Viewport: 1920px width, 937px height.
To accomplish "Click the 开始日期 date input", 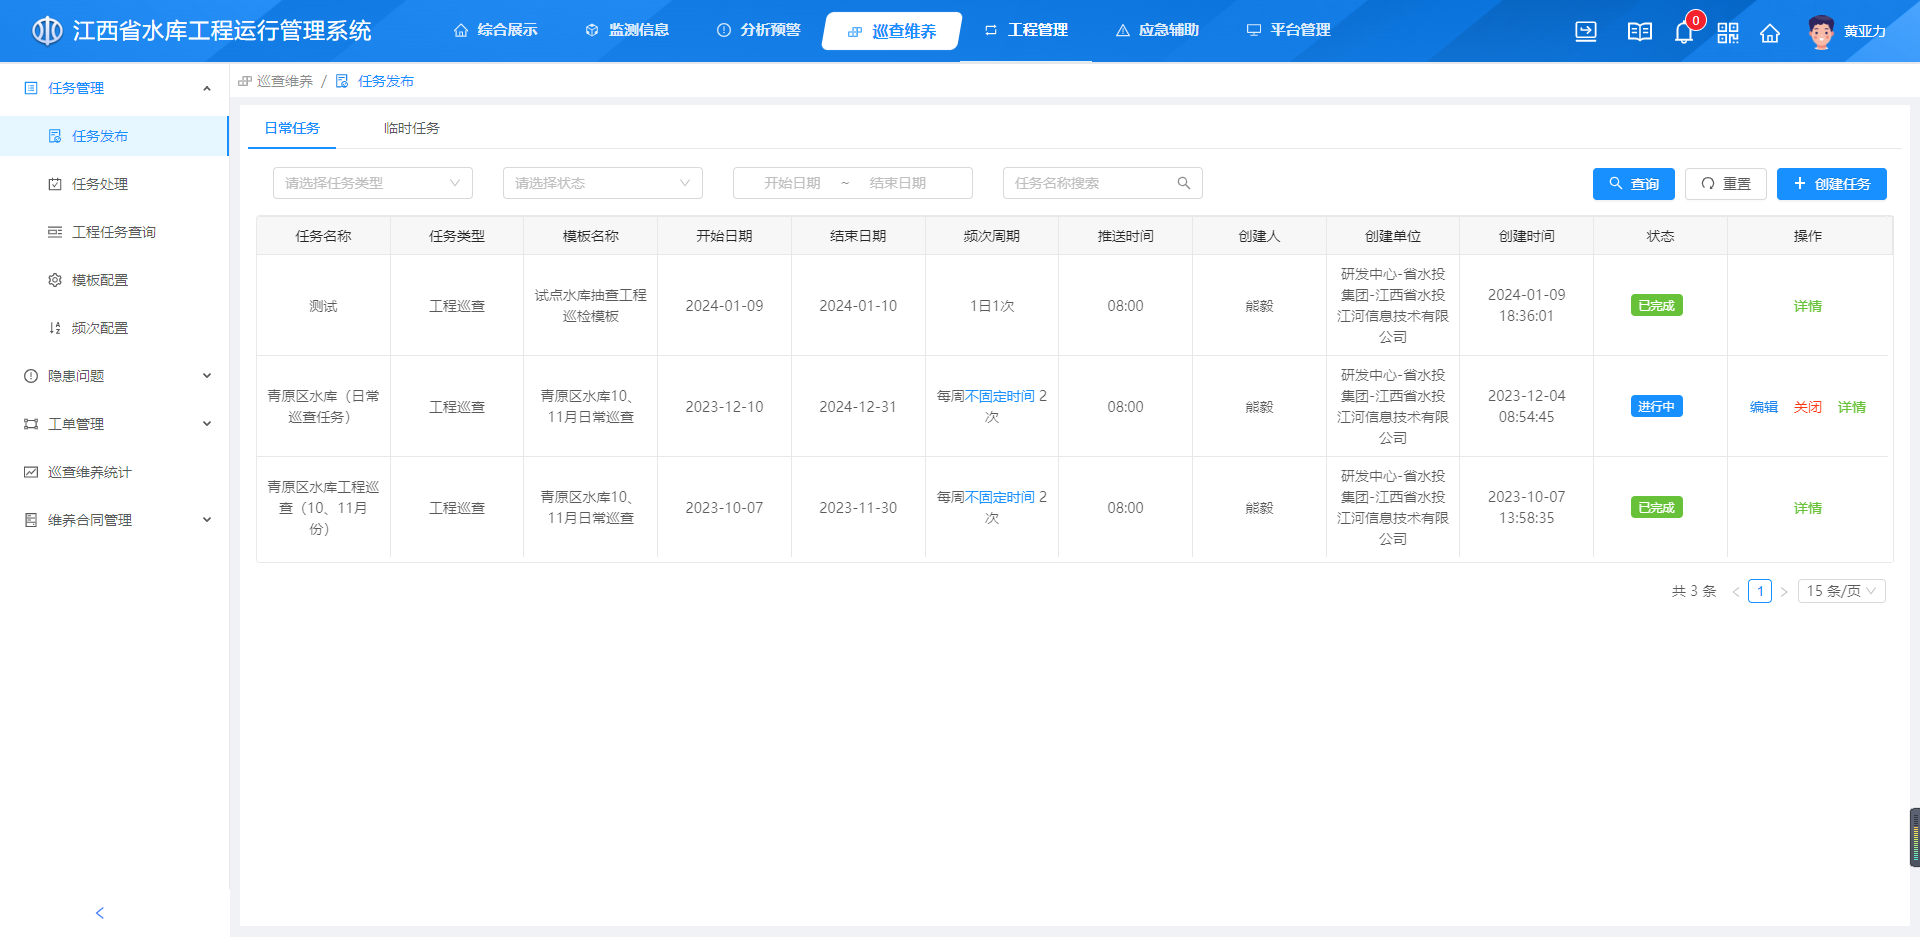I will [x=792, y=183].
